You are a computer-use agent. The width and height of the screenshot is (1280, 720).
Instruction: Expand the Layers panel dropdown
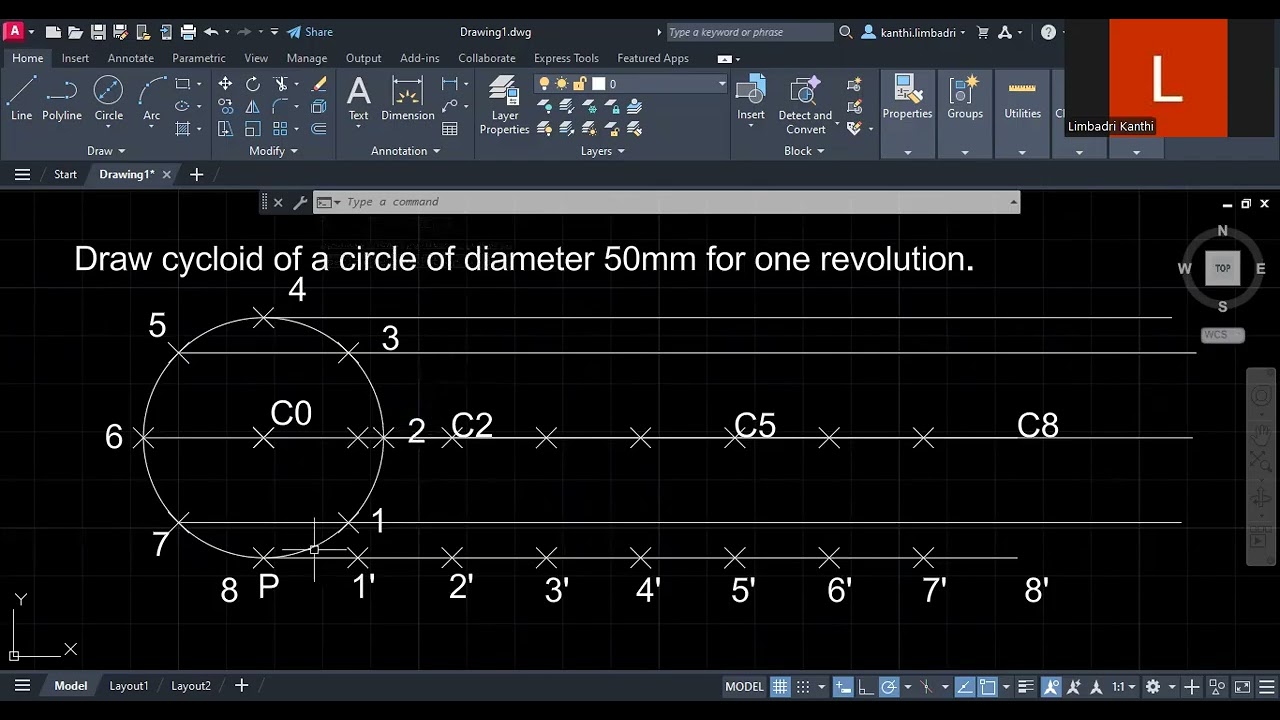(602, 151)
